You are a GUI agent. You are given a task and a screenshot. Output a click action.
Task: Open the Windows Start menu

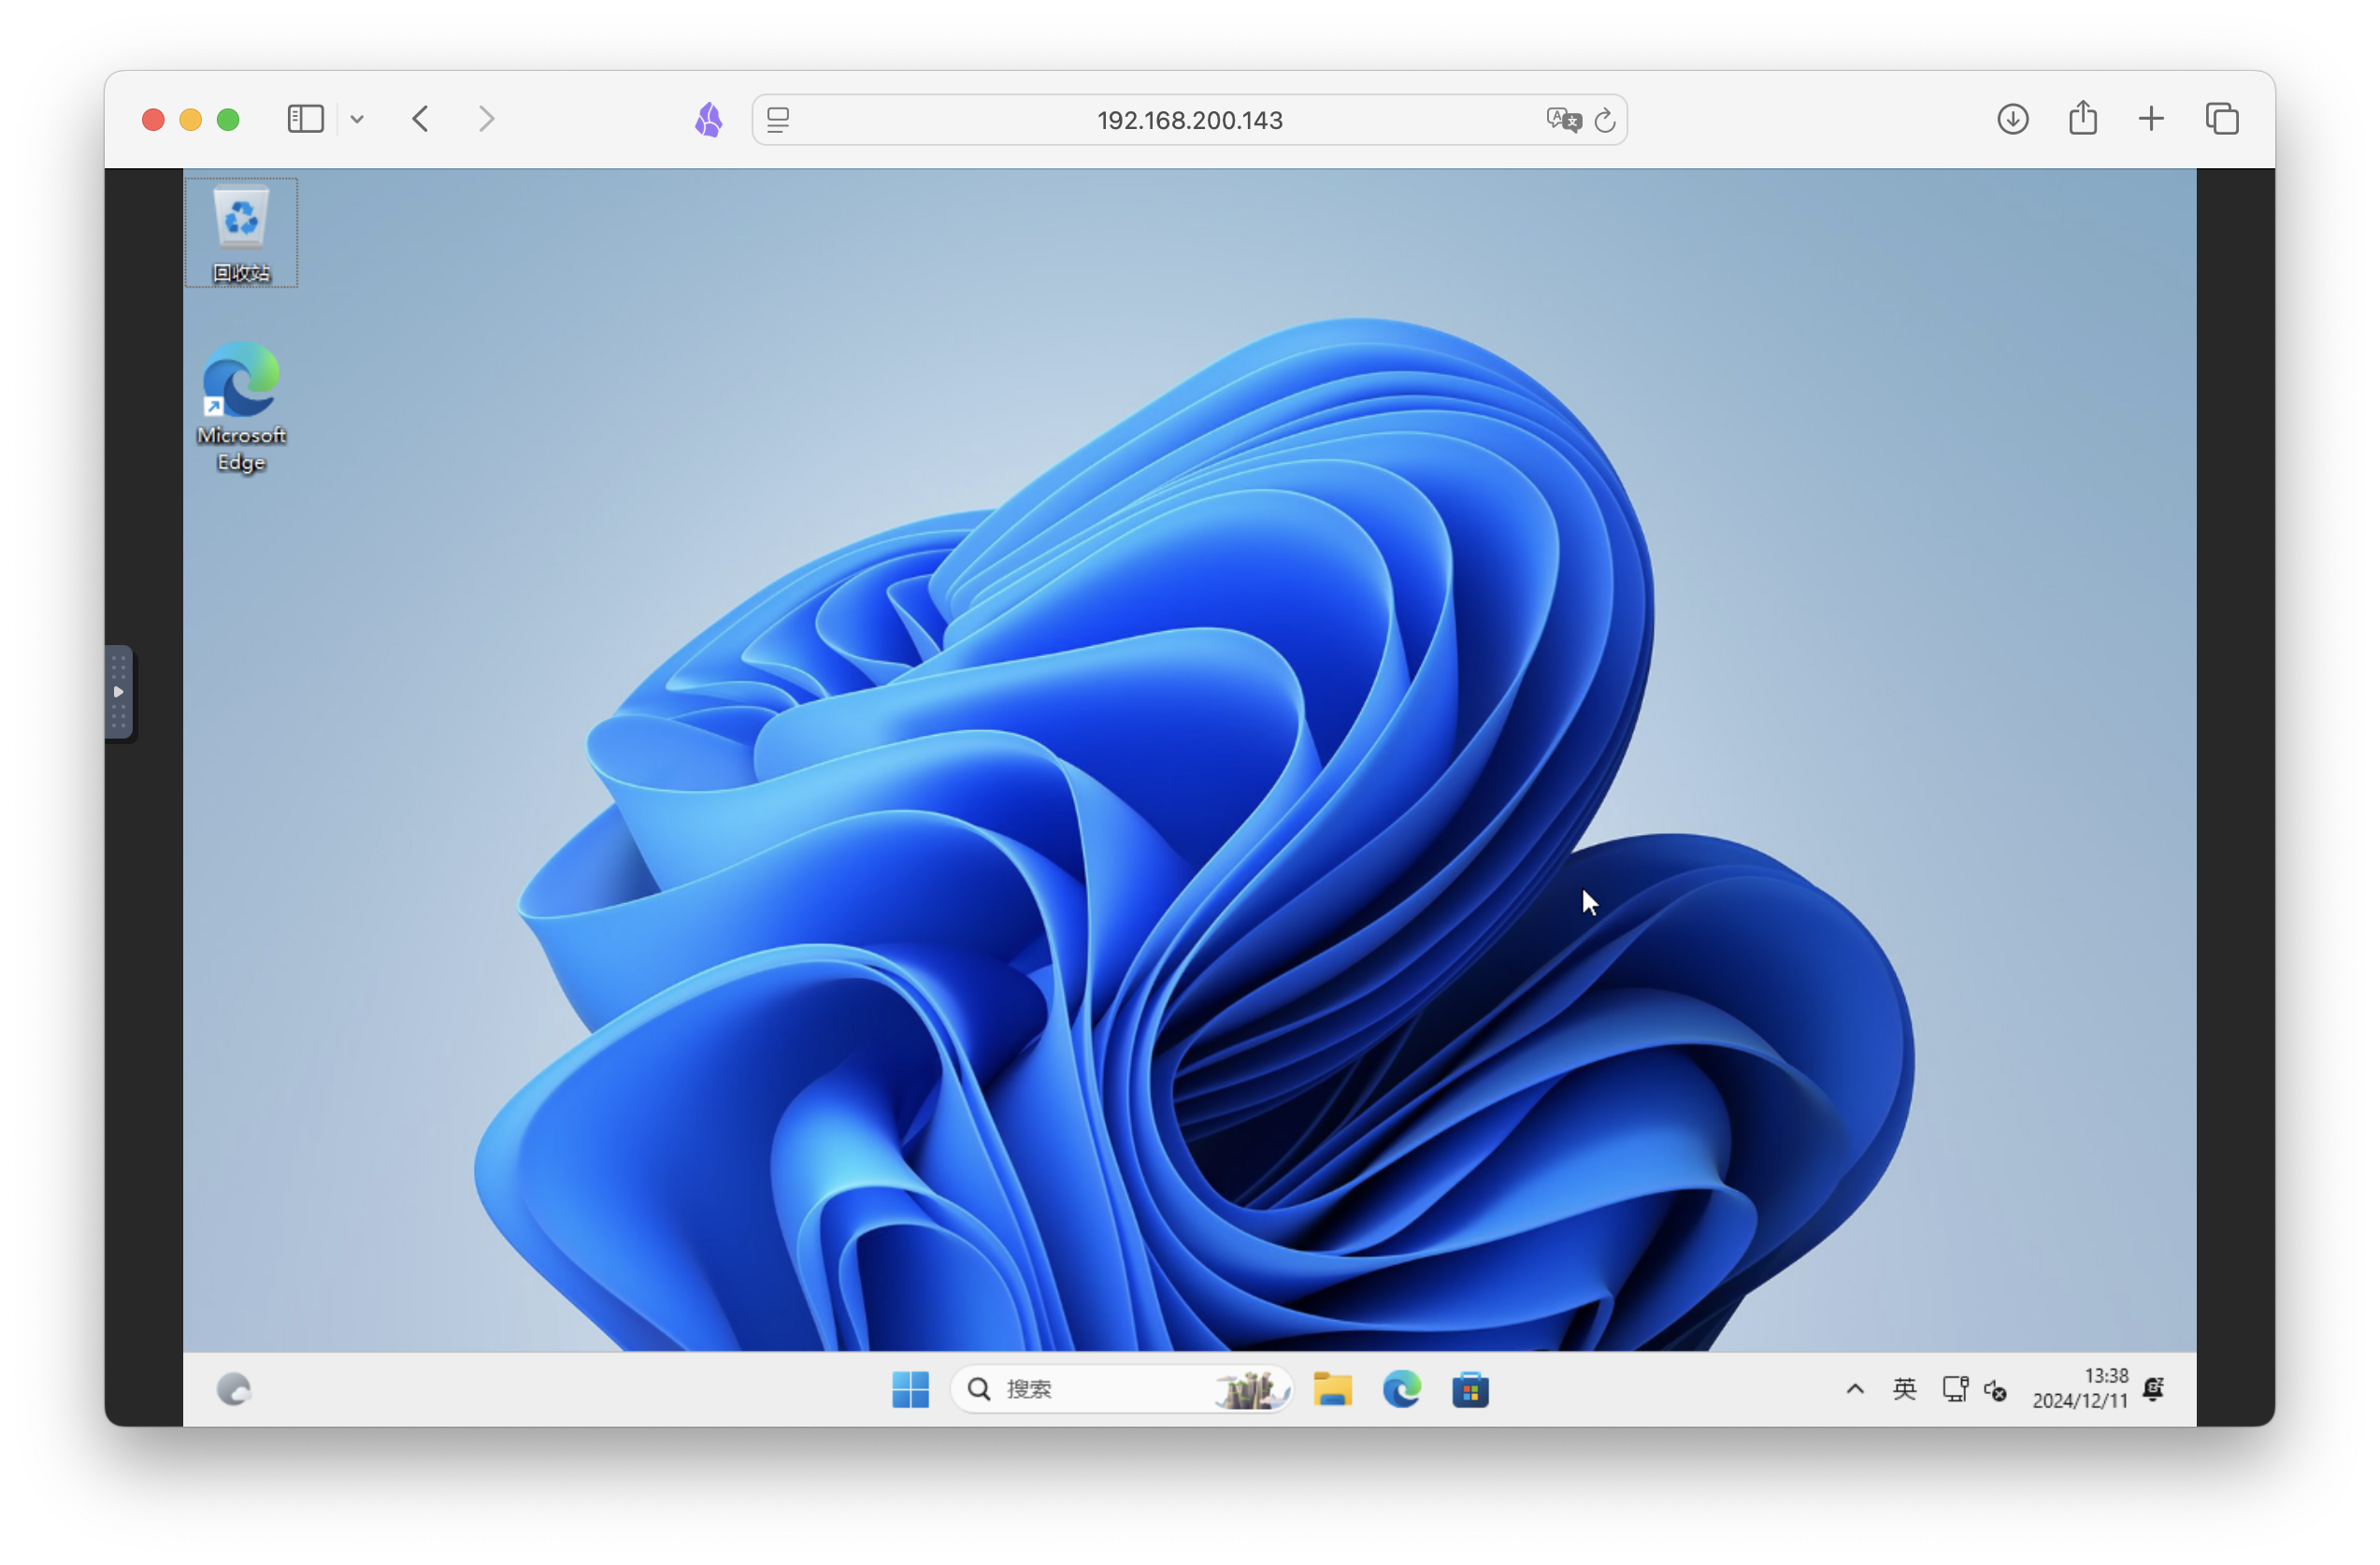tap(910, 1388)
